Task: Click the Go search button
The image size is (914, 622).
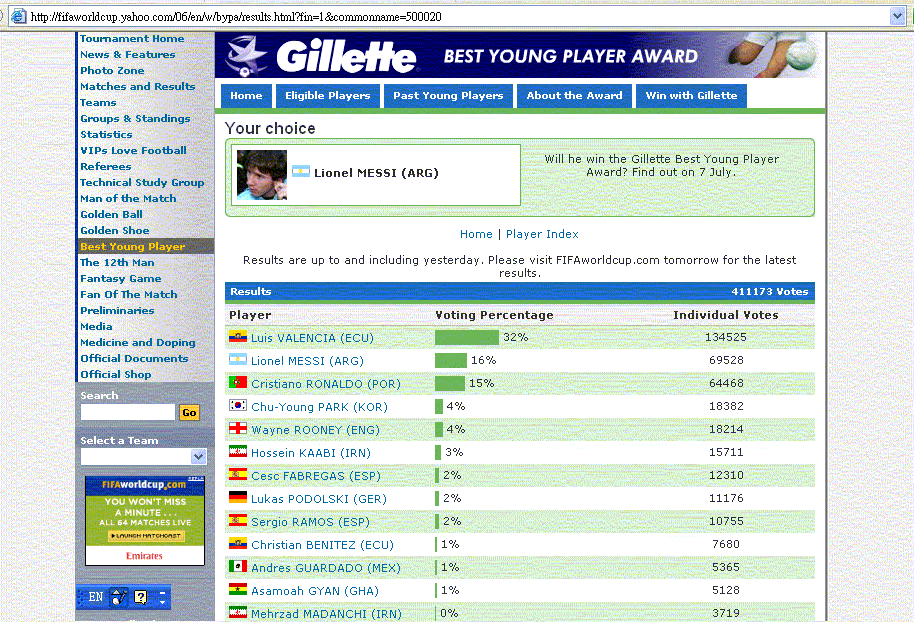Action: point(189,413)
